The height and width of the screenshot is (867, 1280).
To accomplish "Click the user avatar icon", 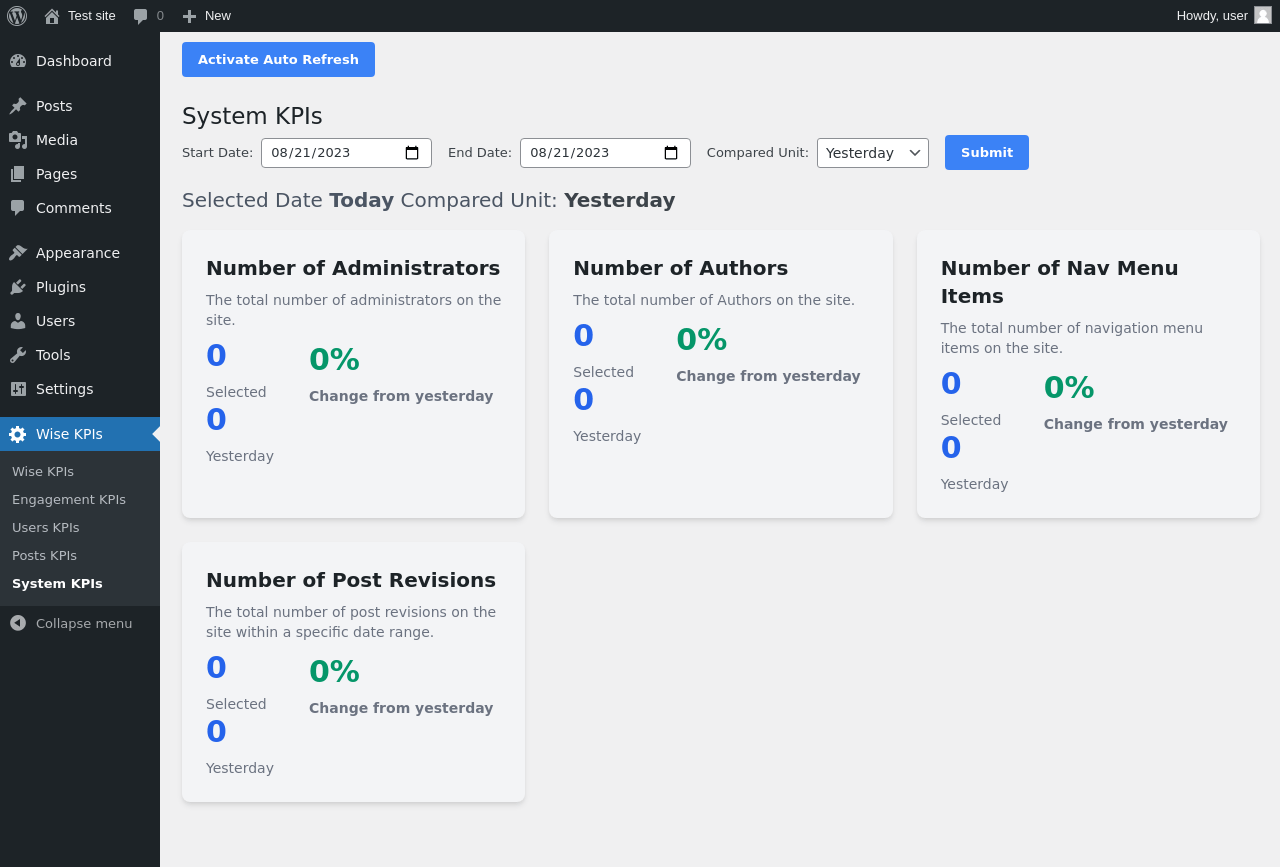I will coord(1263,15).
